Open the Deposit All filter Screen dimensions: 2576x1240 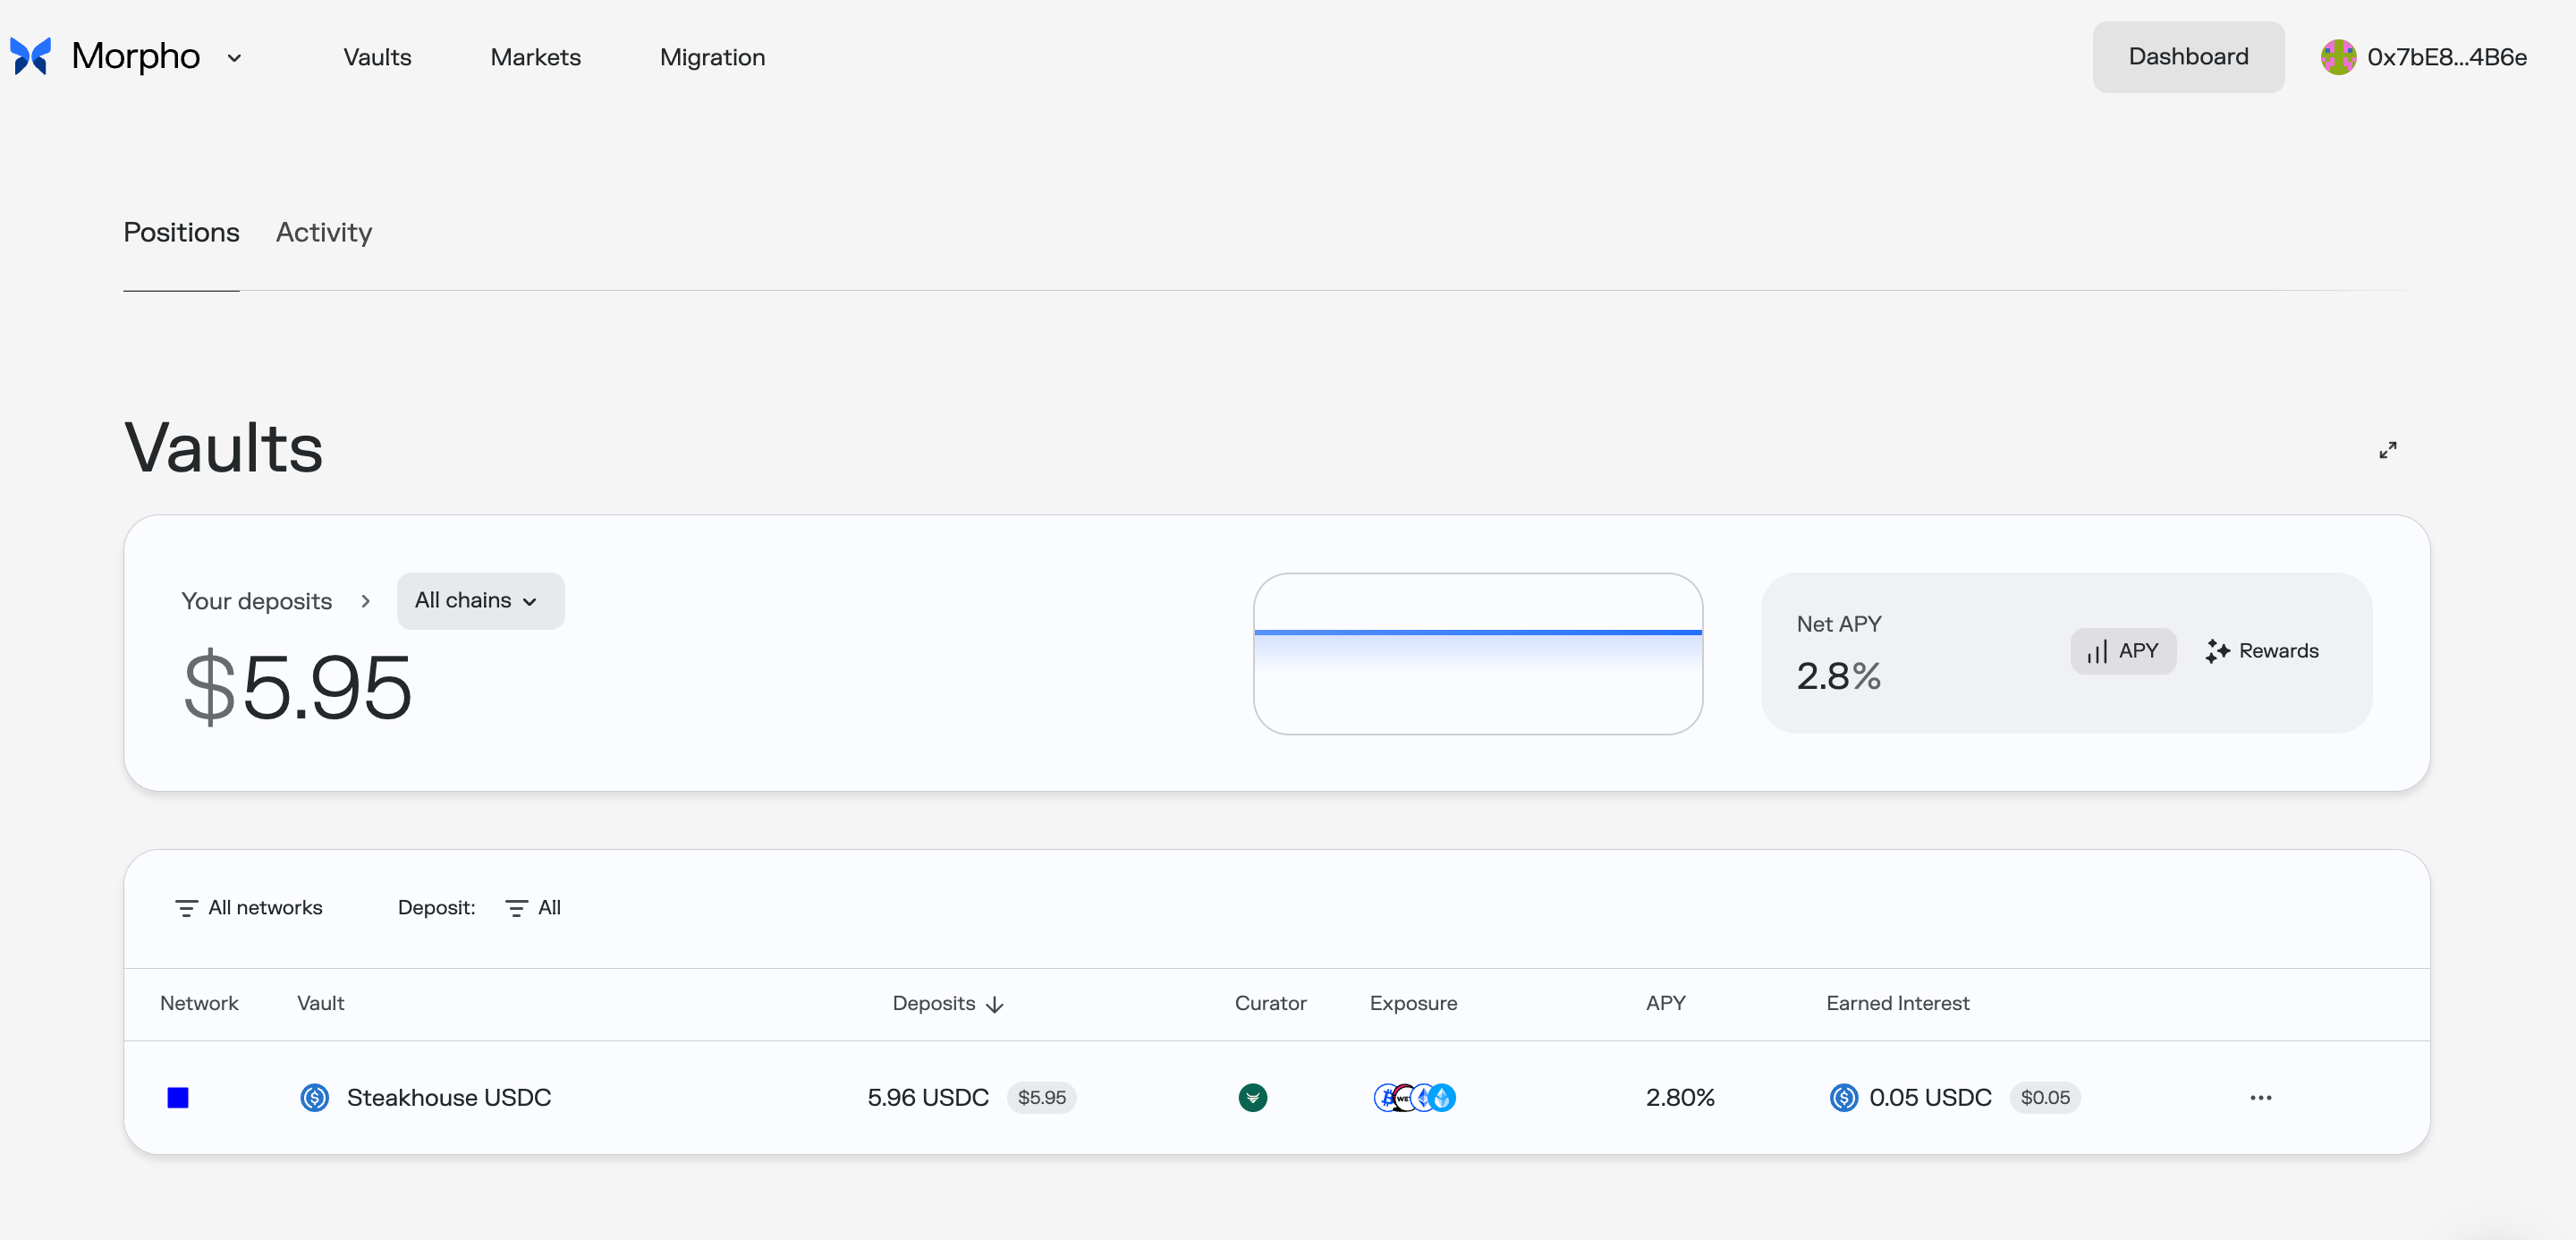(x=533, y=908)
